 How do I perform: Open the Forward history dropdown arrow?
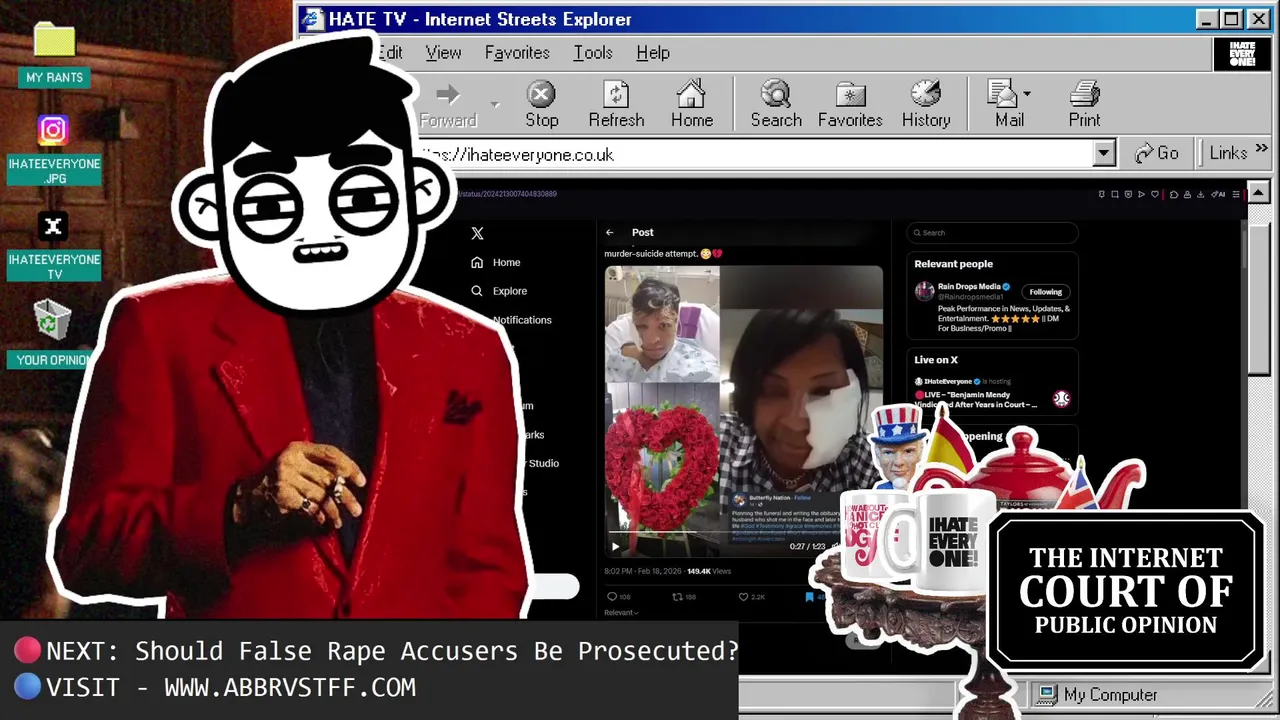tap(495, 104)
